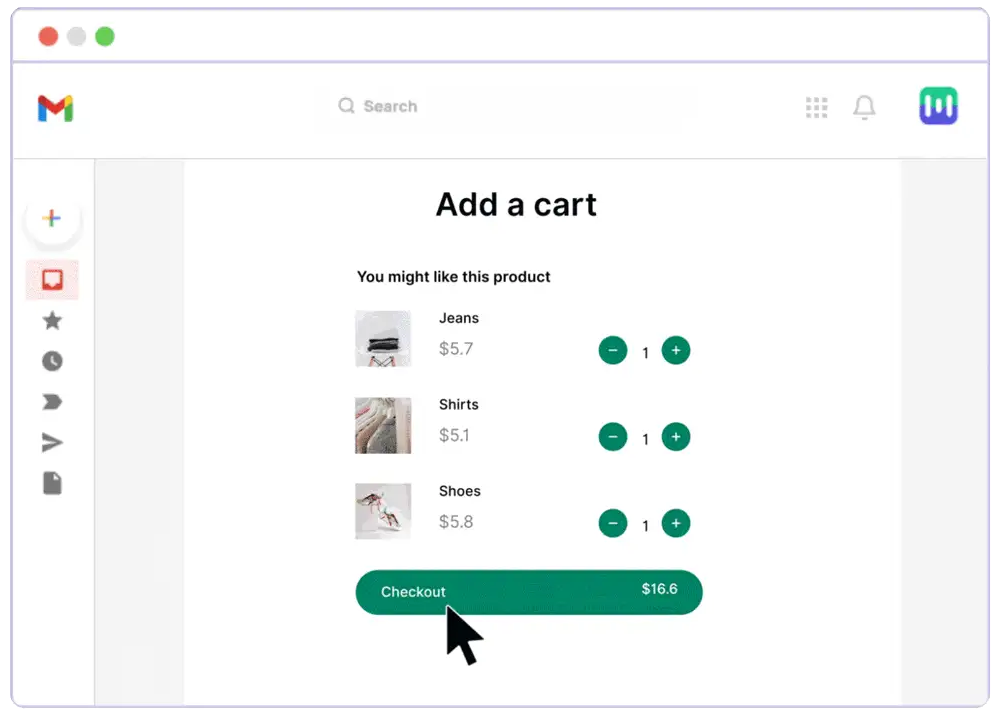Select the Jeans product thumbnail
1000x715 pixels.
pos(383,338)
